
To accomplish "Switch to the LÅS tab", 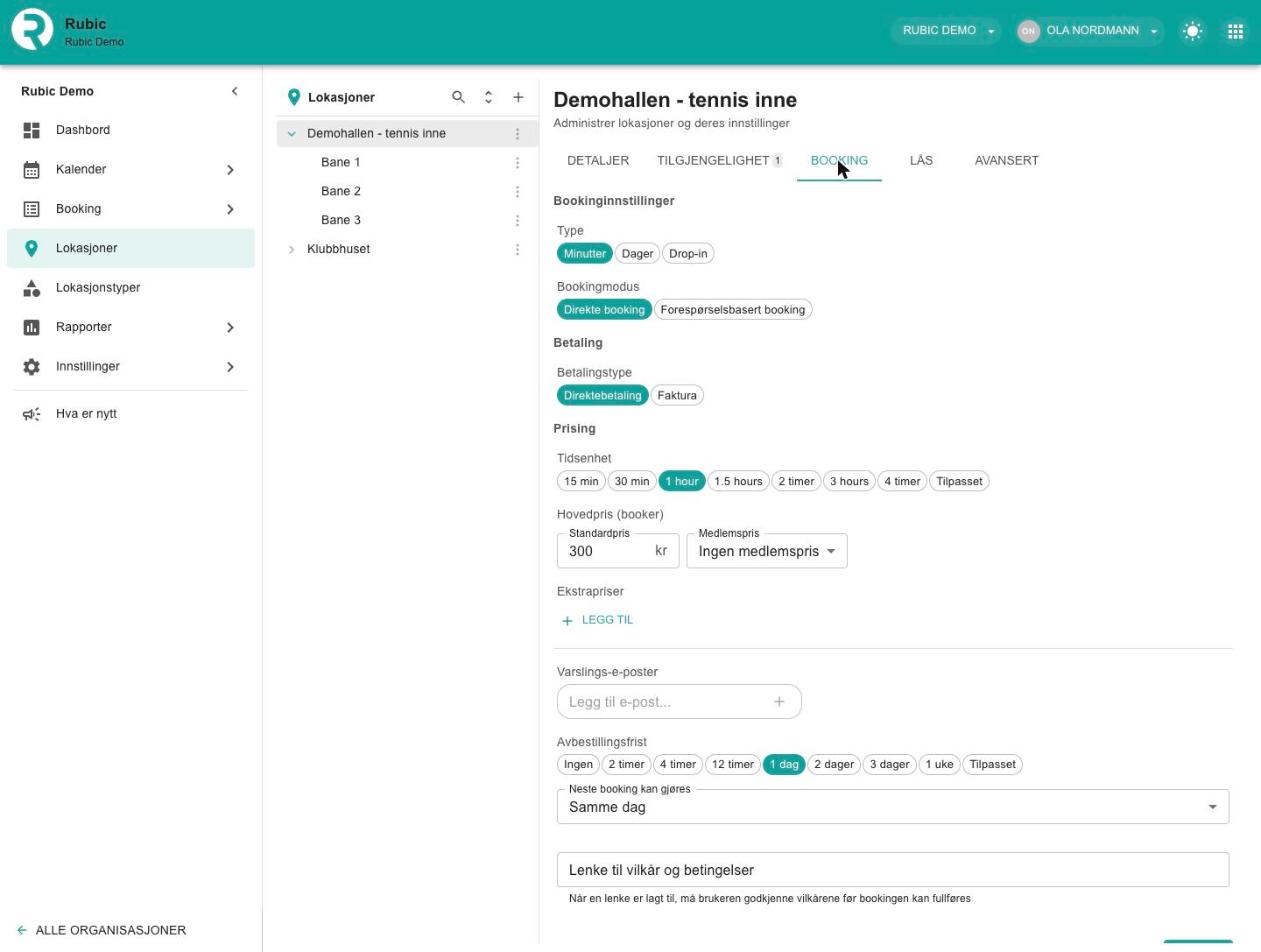I will [921, 161].
